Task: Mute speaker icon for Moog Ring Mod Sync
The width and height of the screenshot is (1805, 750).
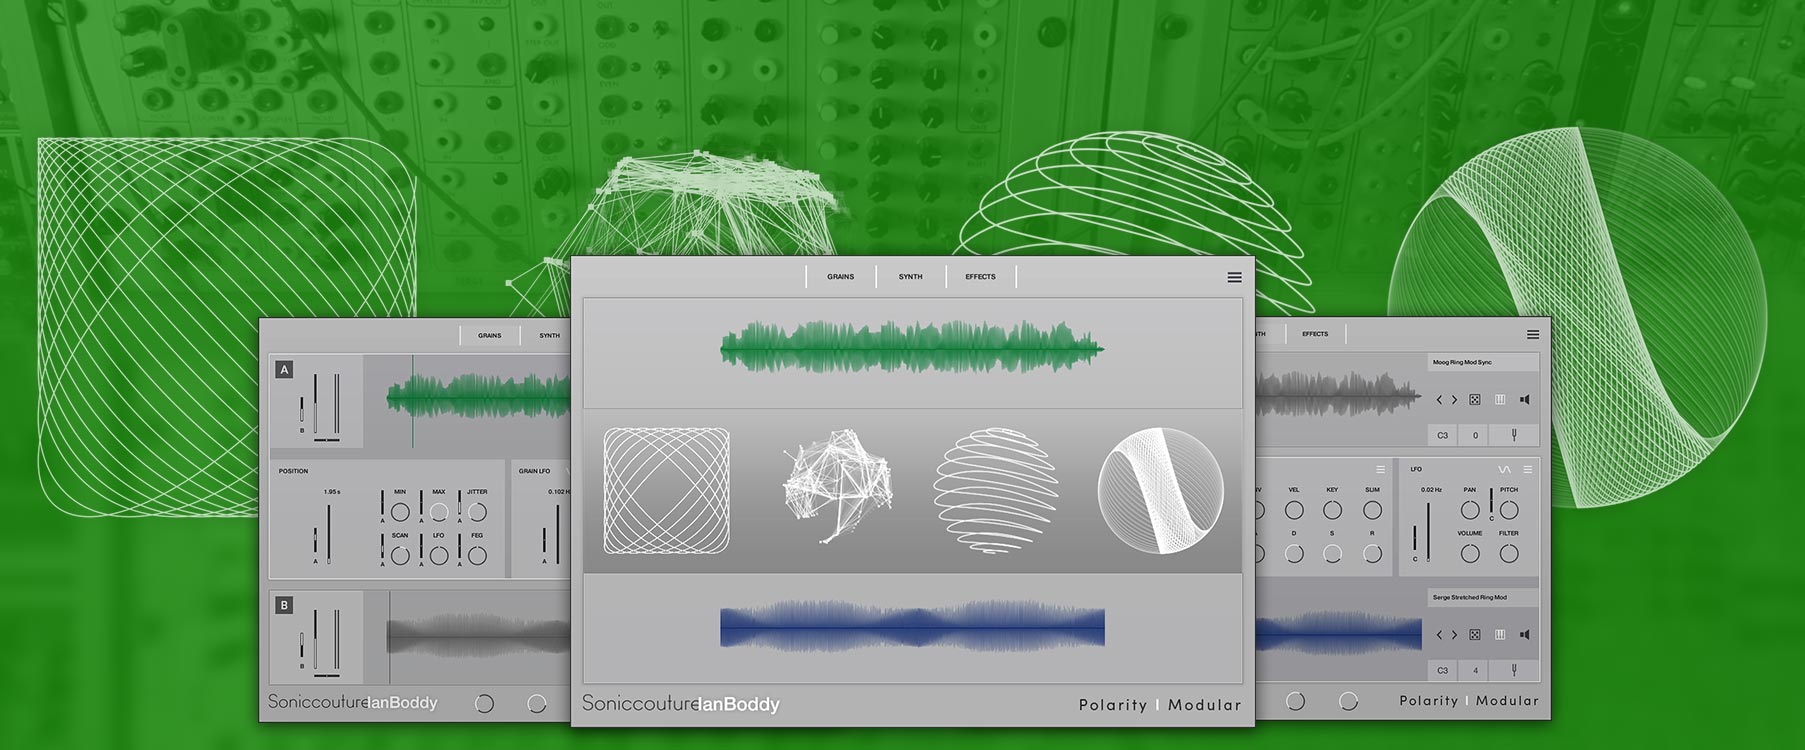Action: point(1524,400)
